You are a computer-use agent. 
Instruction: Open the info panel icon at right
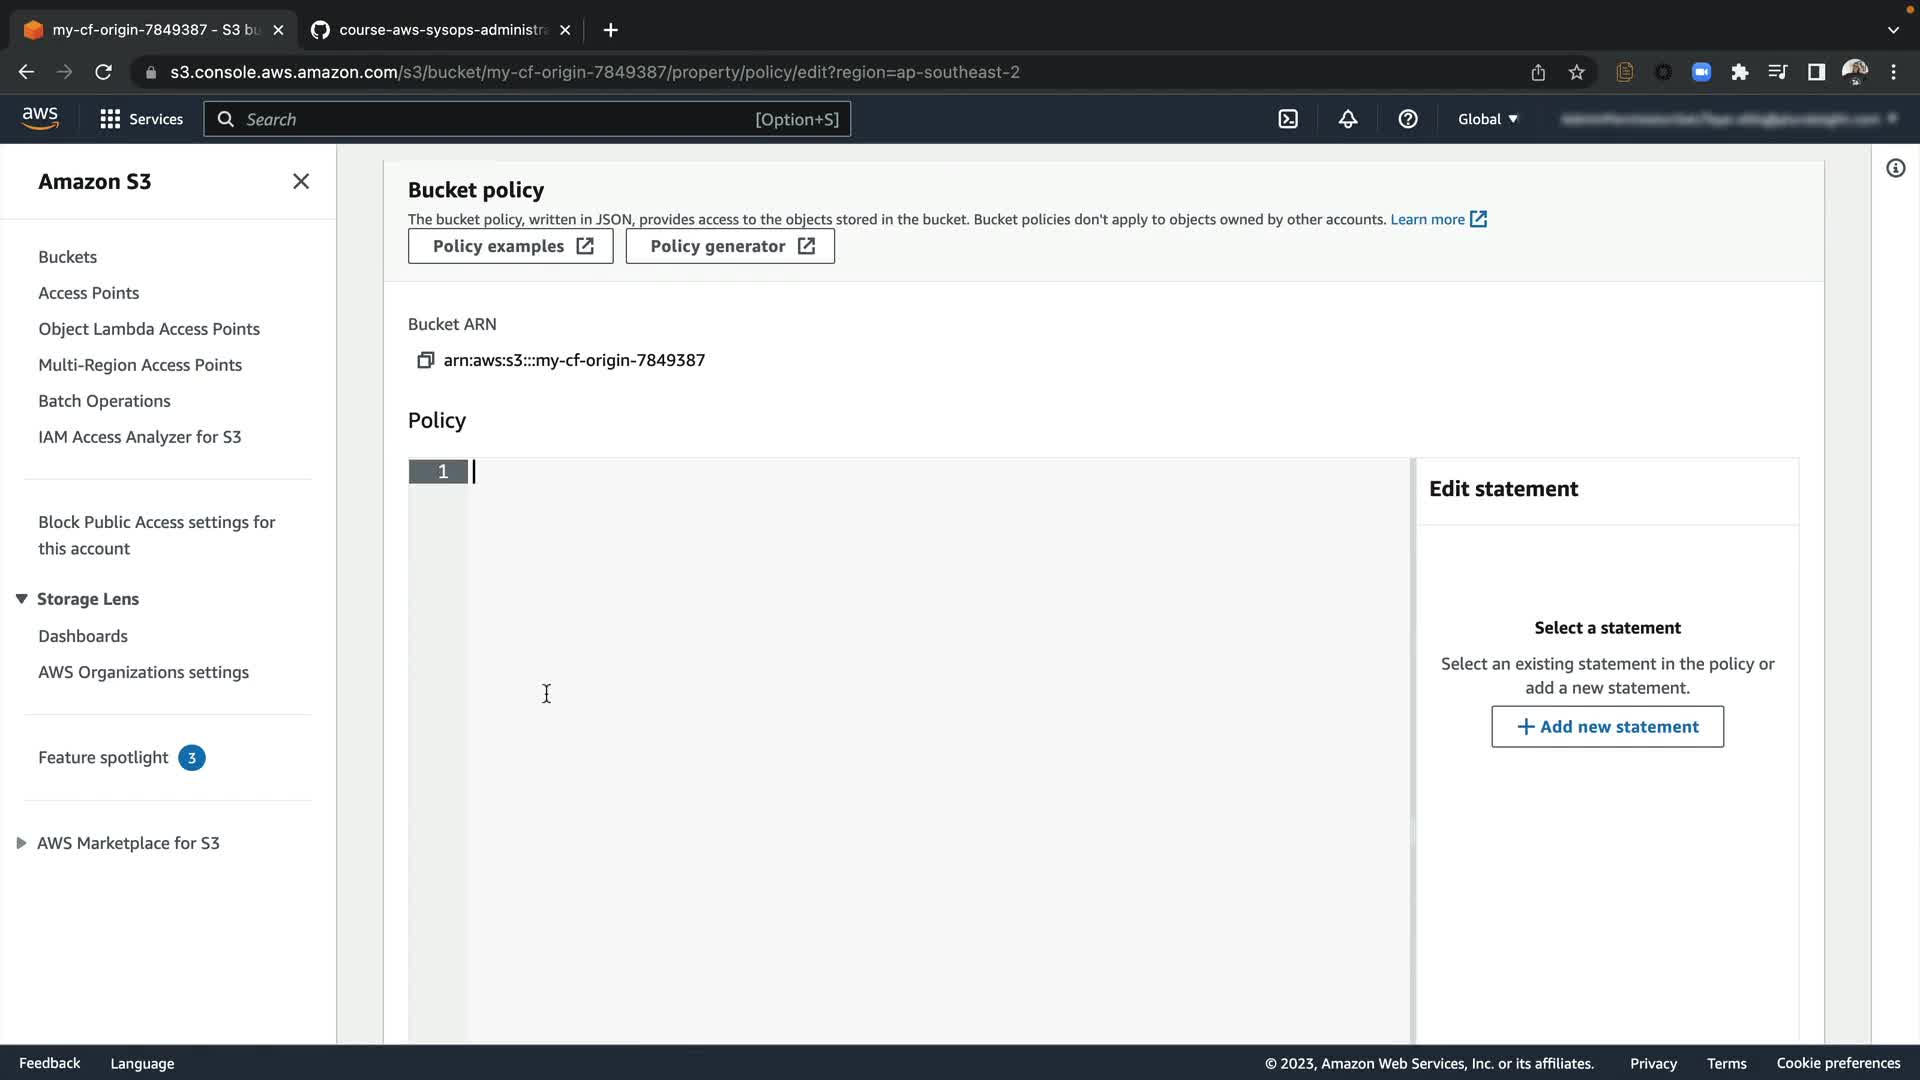tap(1895, 168)
